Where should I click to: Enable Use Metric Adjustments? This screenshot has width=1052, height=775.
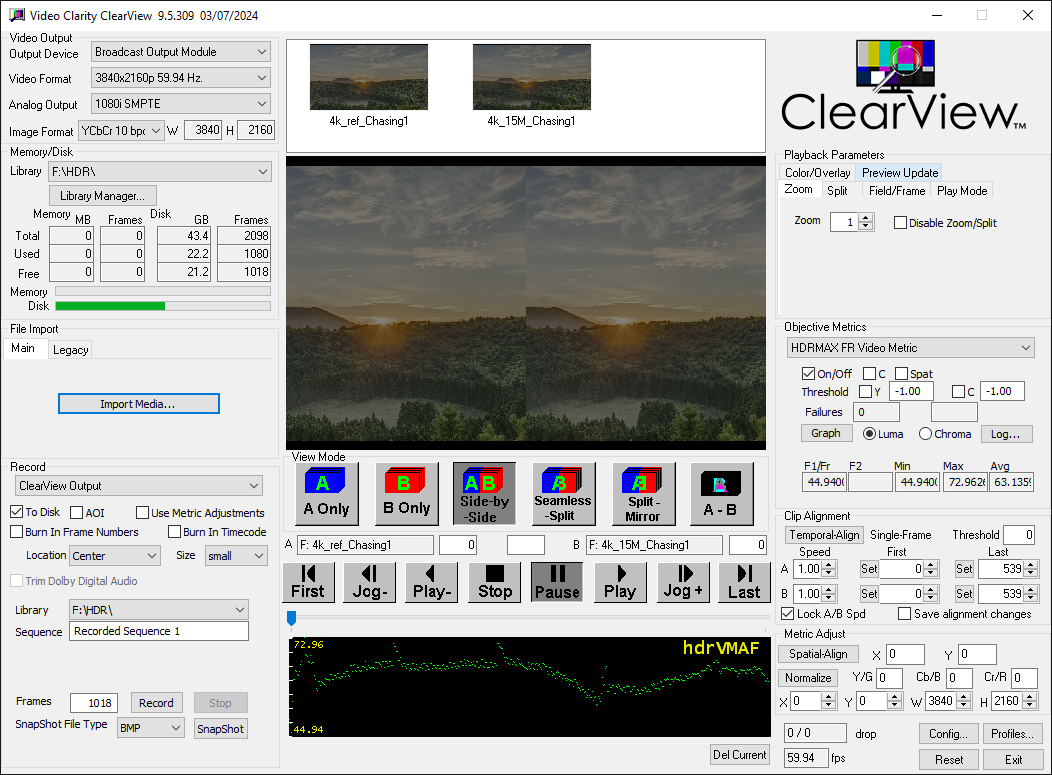(142, 513)
